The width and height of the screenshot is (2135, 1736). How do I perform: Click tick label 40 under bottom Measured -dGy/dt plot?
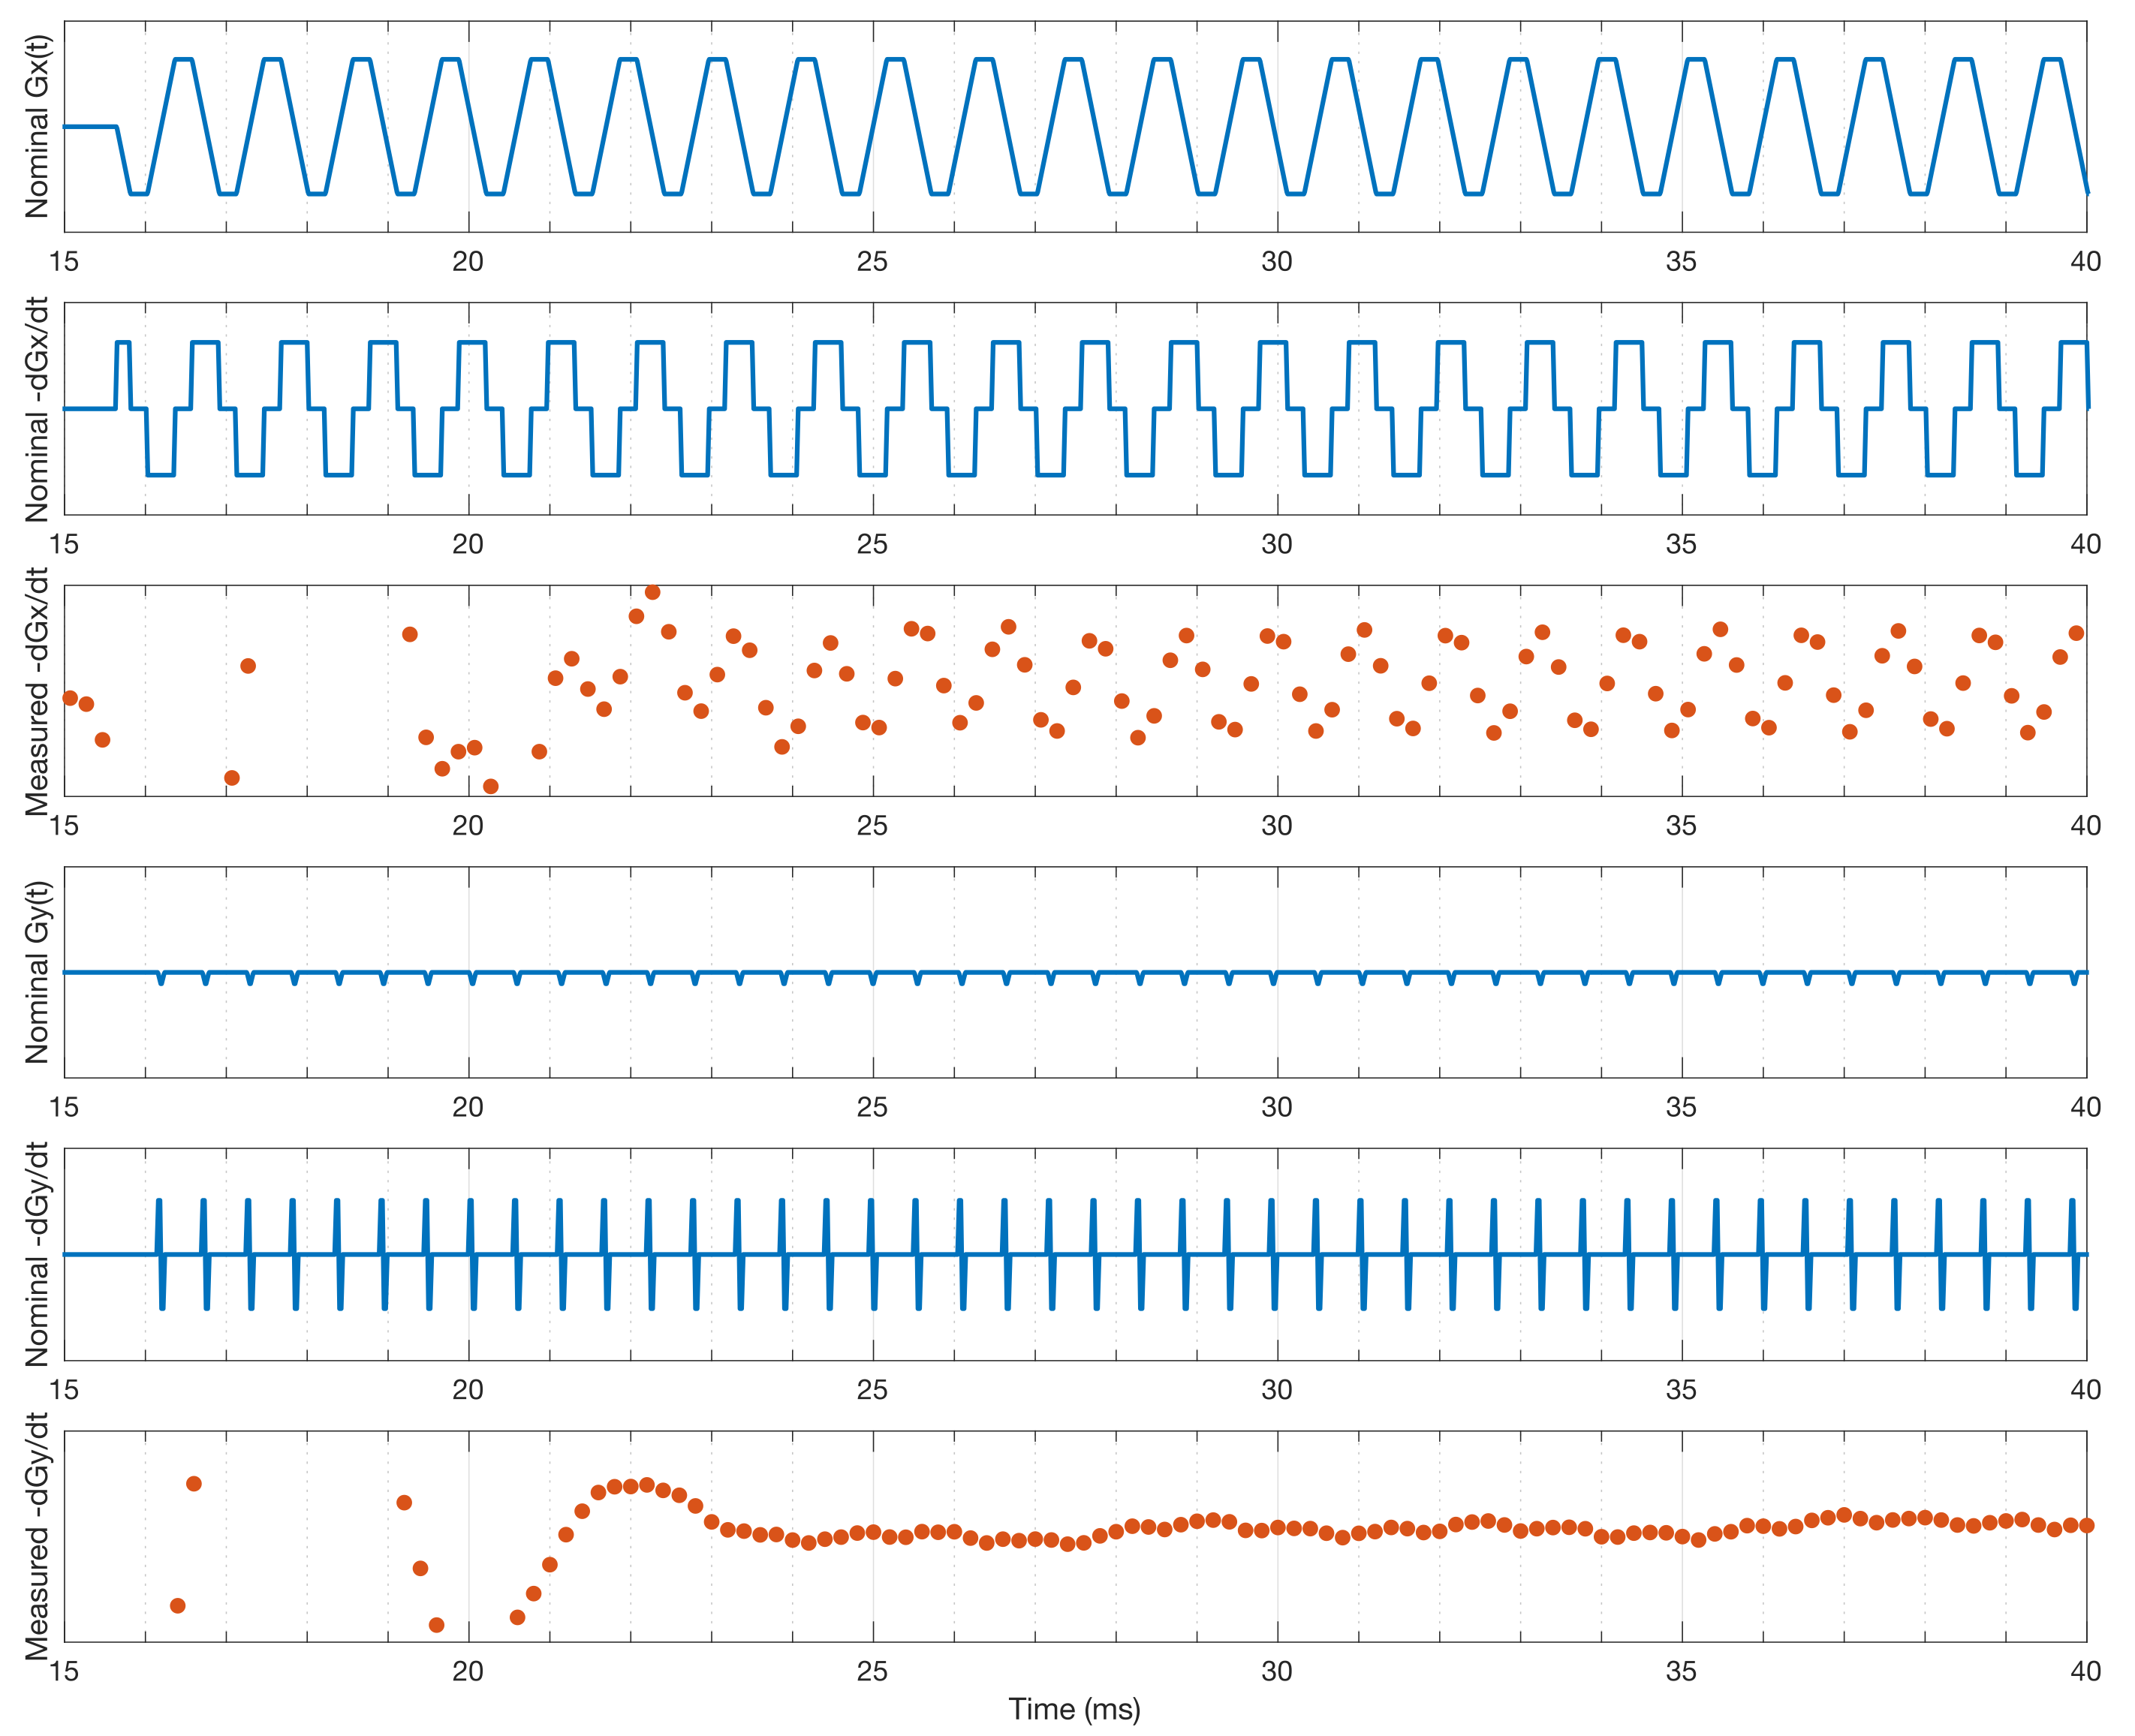pyautogui.click(x=2085, y=1671)
